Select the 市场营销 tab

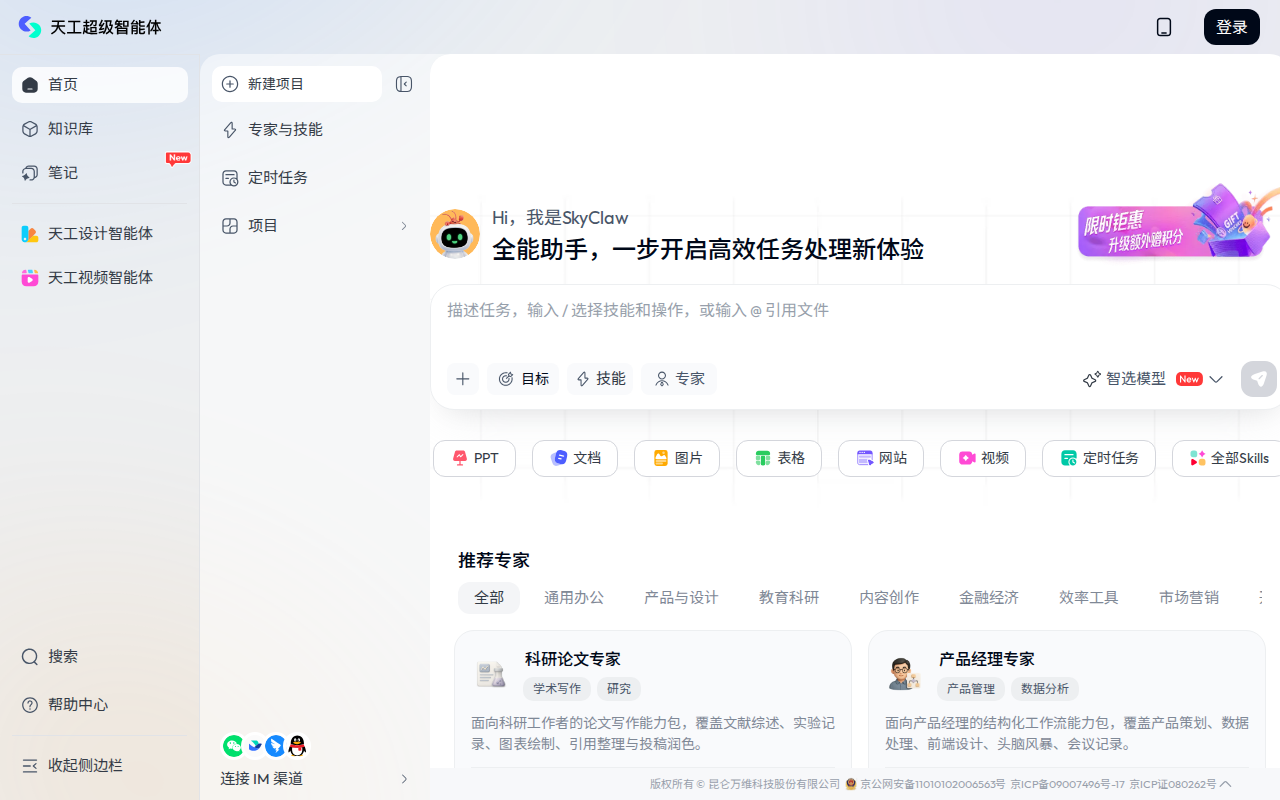[x=1189, y=598]
